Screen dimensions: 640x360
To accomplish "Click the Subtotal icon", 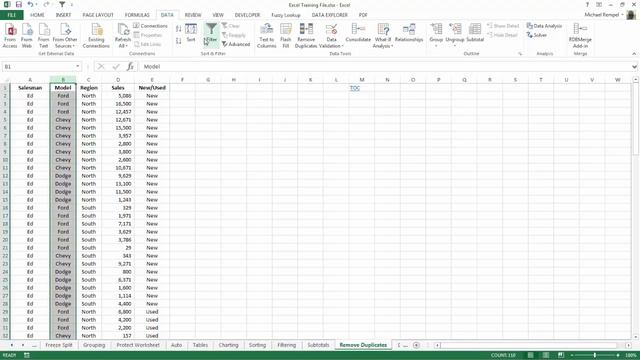I will tap(475, 33).
